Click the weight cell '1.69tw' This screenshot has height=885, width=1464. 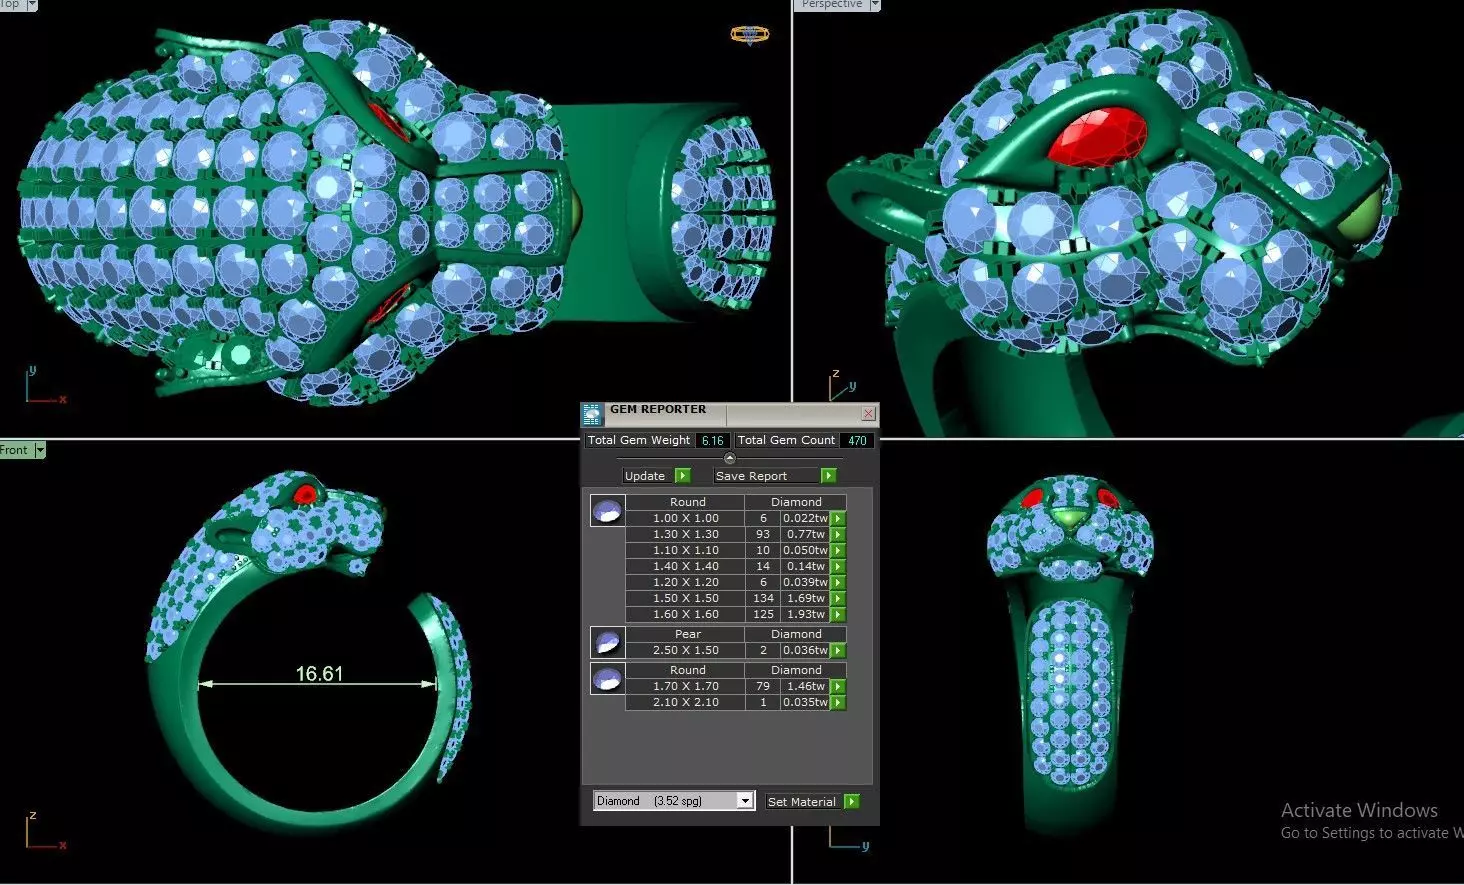coord(806,598)
